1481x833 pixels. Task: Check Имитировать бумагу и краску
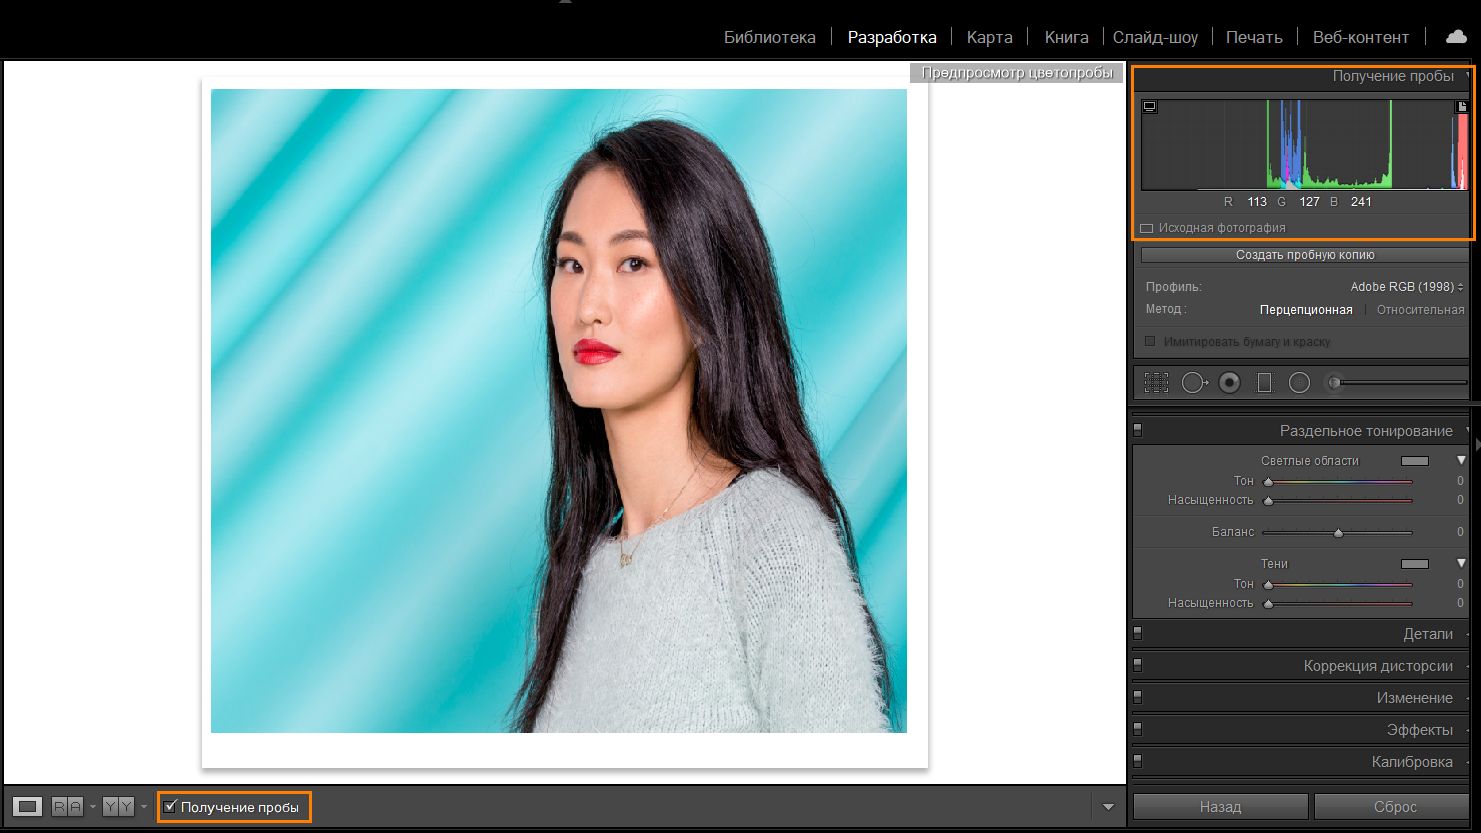1149,341
